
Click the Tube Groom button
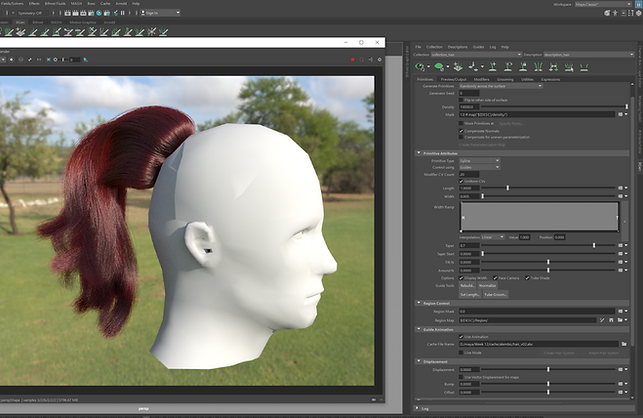495,295
